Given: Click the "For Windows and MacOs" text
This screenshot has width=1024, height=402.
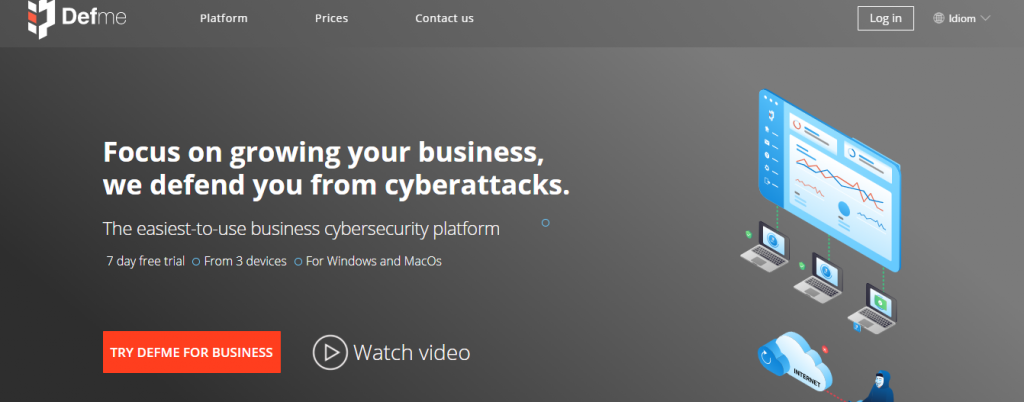Looking at the screenshot, I should 374,262.
